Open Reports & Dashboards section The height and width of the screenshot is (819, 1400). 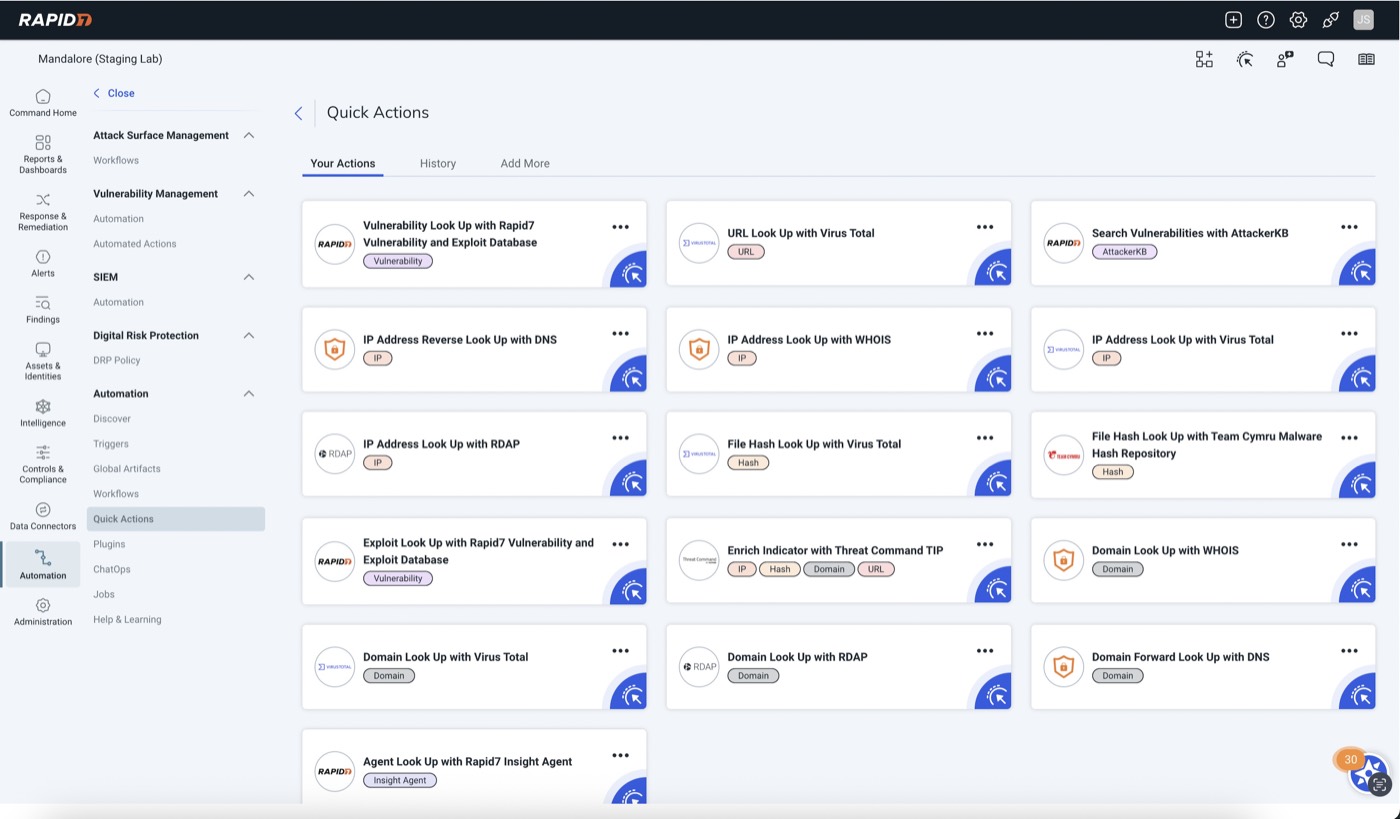click(x=43, y=154)
